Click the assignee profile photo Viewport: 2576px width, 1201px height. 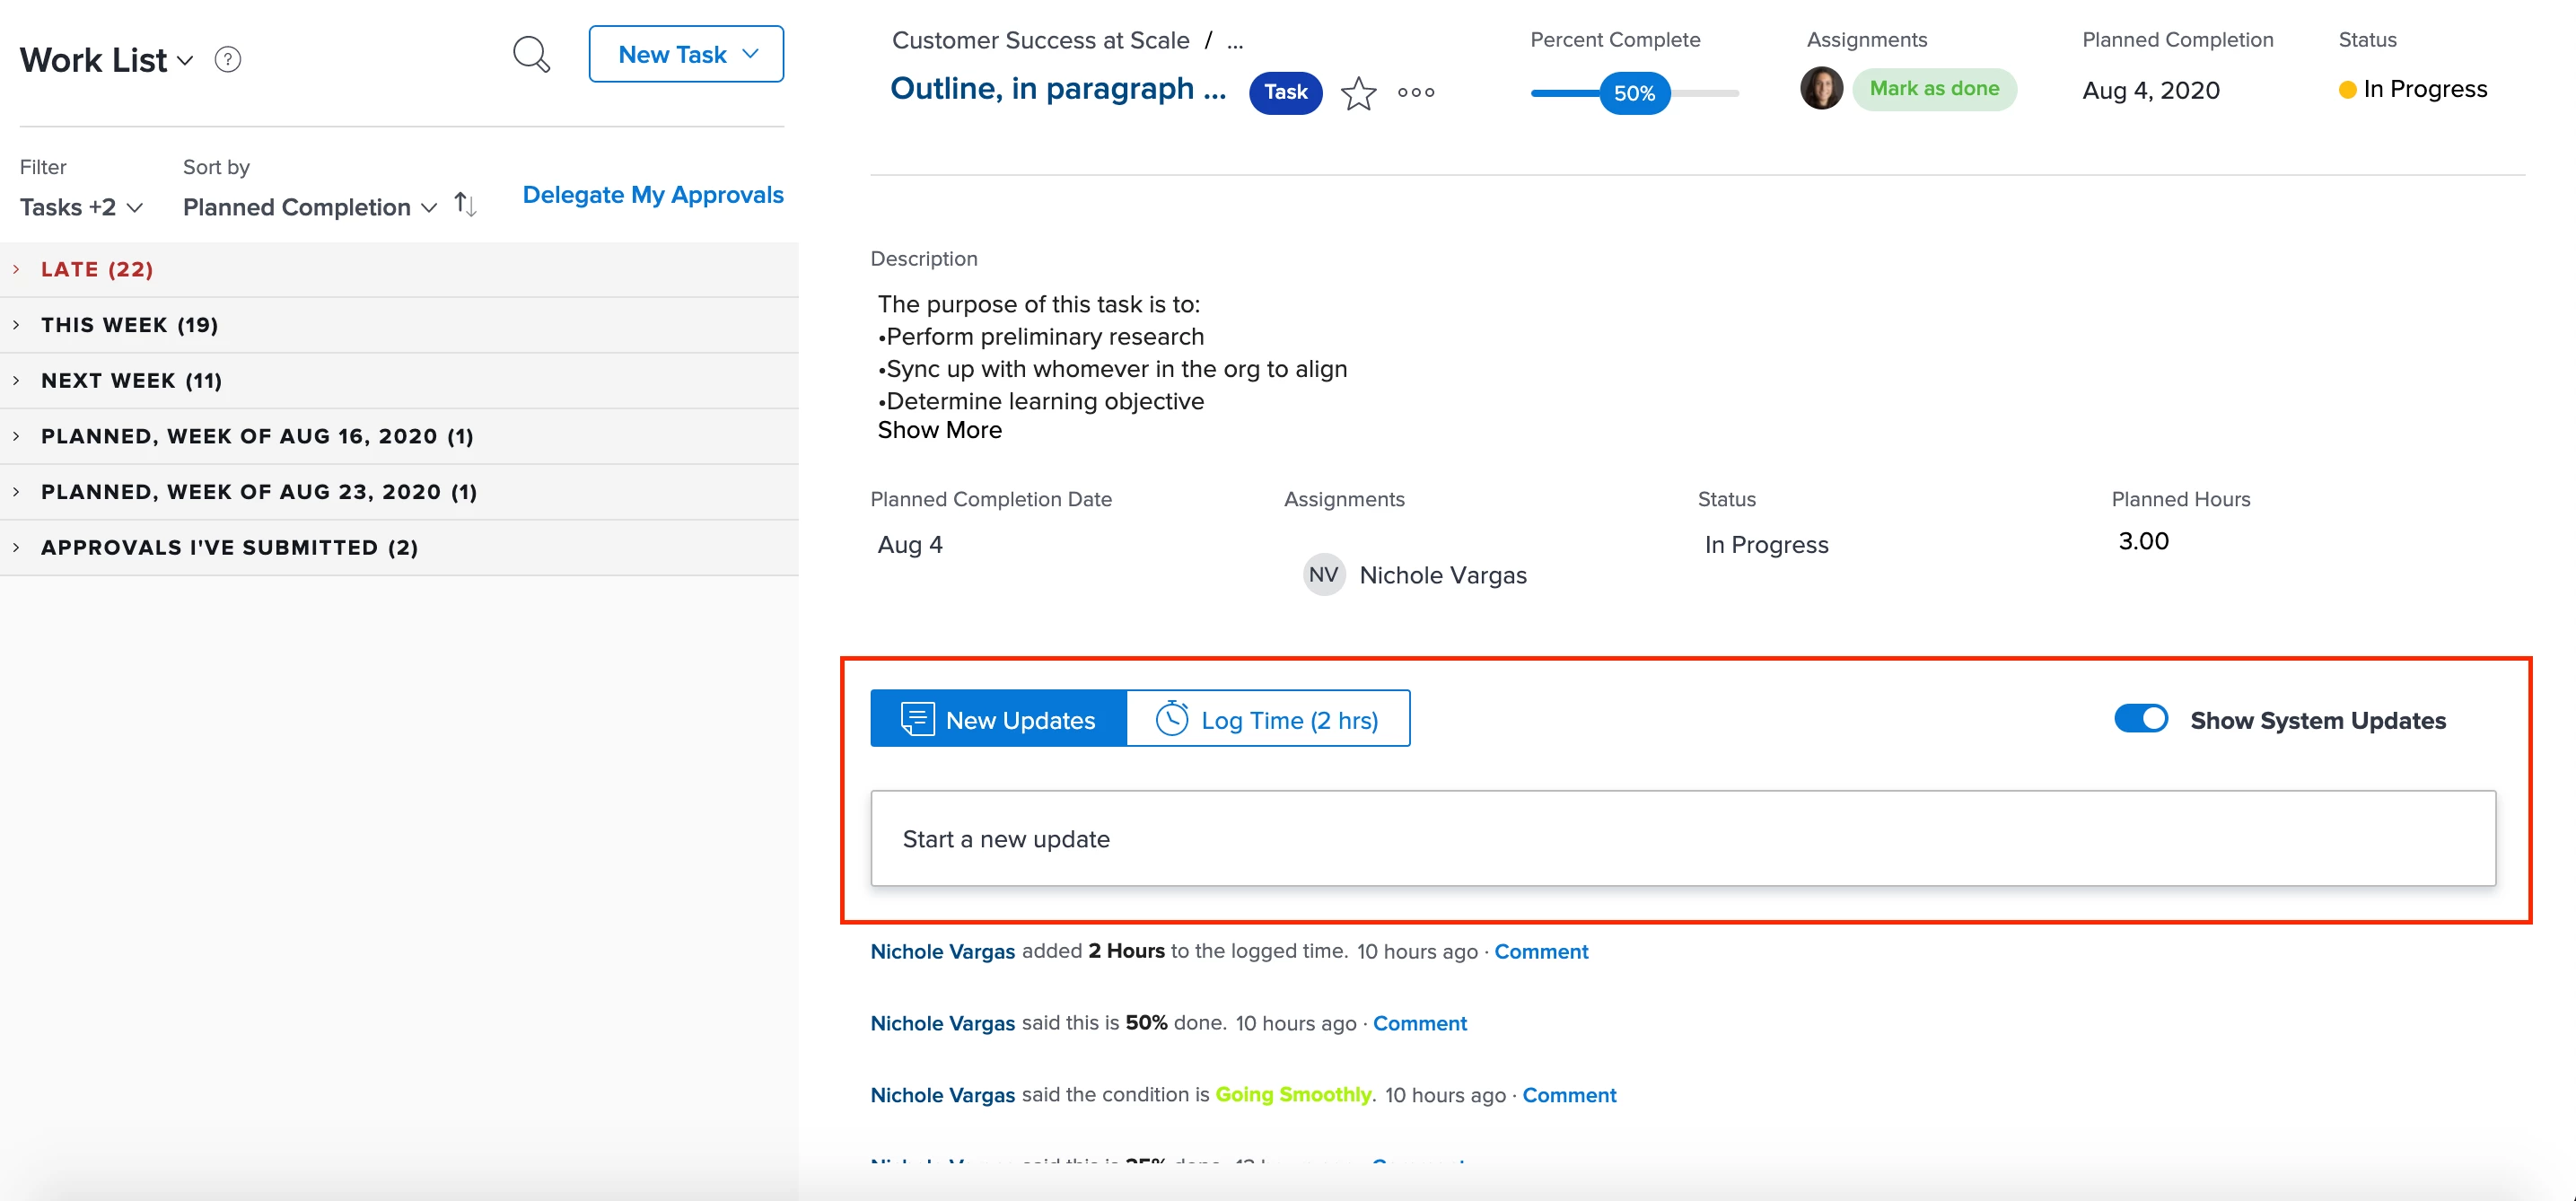point(1821,89)
